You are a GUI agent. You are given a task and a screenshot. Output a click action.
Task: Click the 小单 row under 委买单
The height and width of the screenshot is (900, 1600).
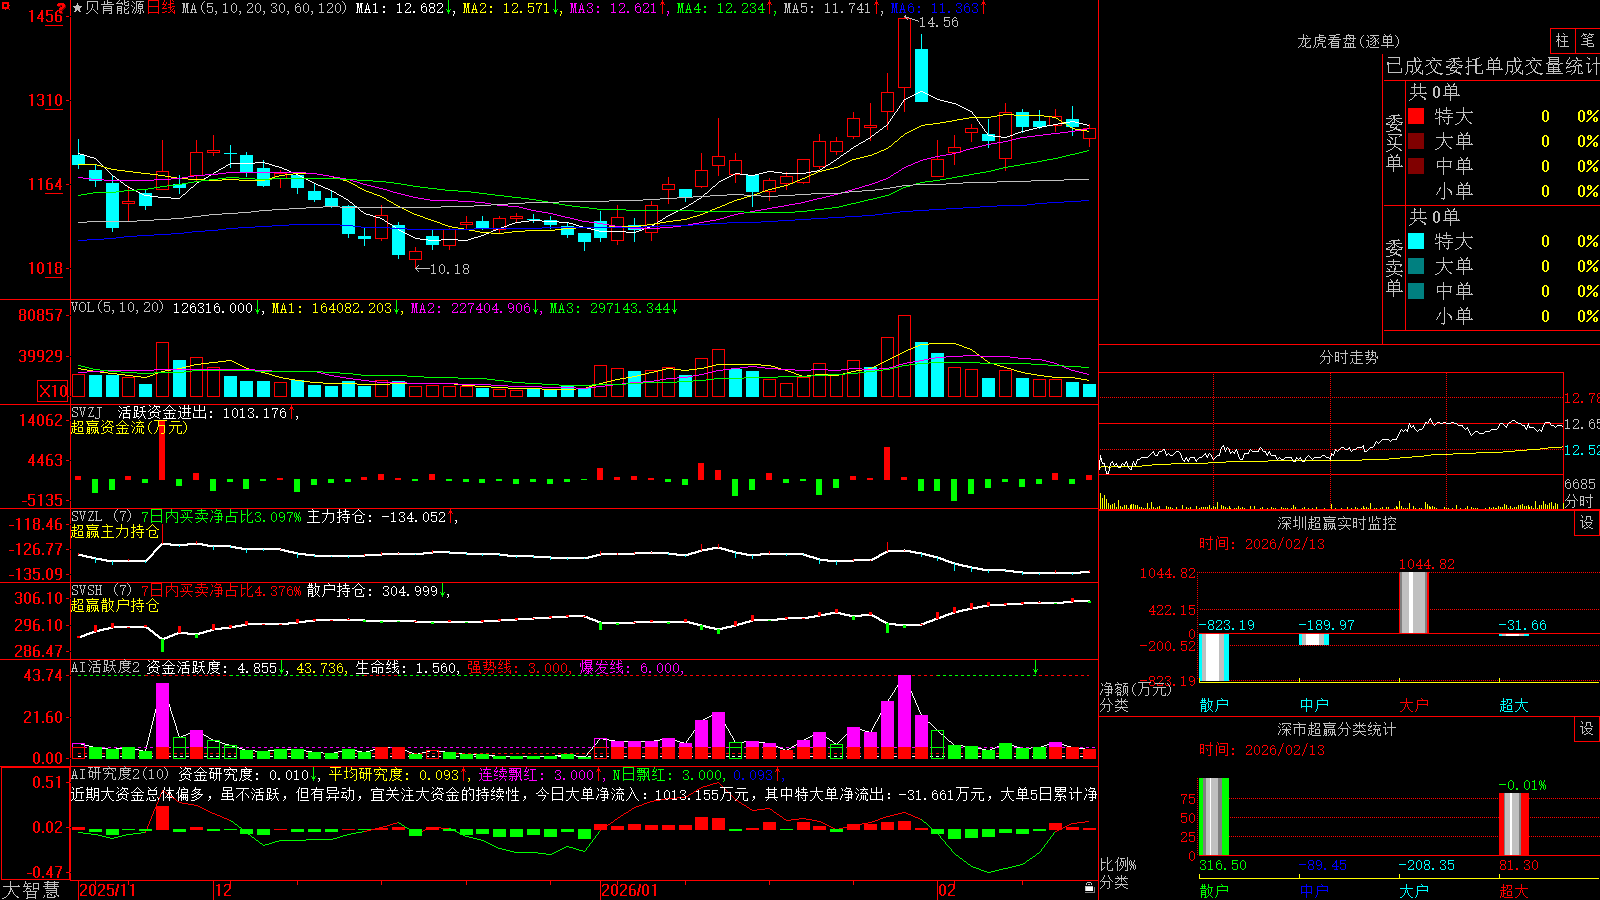[x=1503, y=191]
